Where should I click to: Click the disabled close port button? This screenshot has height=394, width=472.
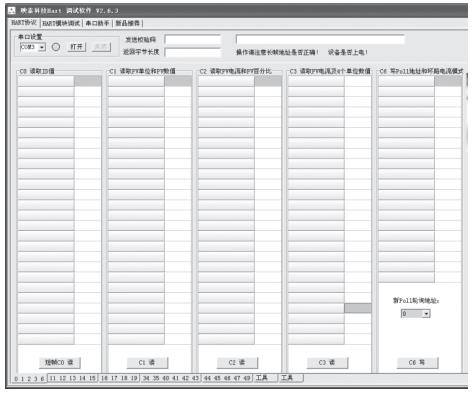101,47
